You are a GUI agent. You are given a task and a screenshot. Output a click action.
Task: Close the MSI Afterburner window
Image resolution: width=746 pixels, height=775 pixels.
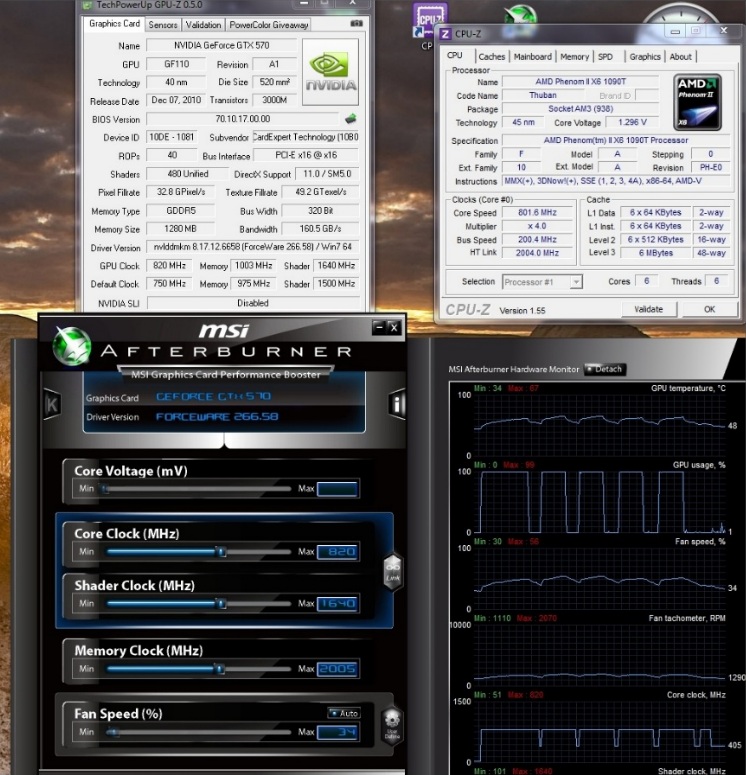(394, 327)
